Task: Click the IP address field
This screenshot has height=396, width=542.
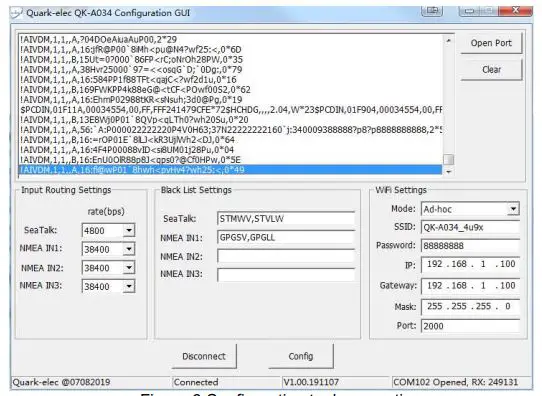Action: 470,264
